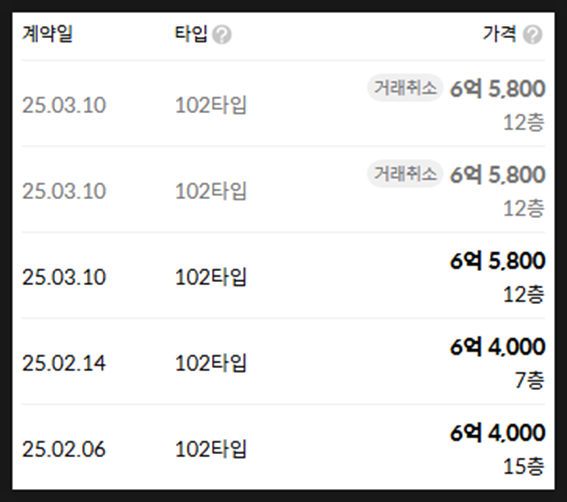This screenshot has height=502, width=567.
Task: Click 6억 4,000 price on 15층
Action: [x=498, y=433]
